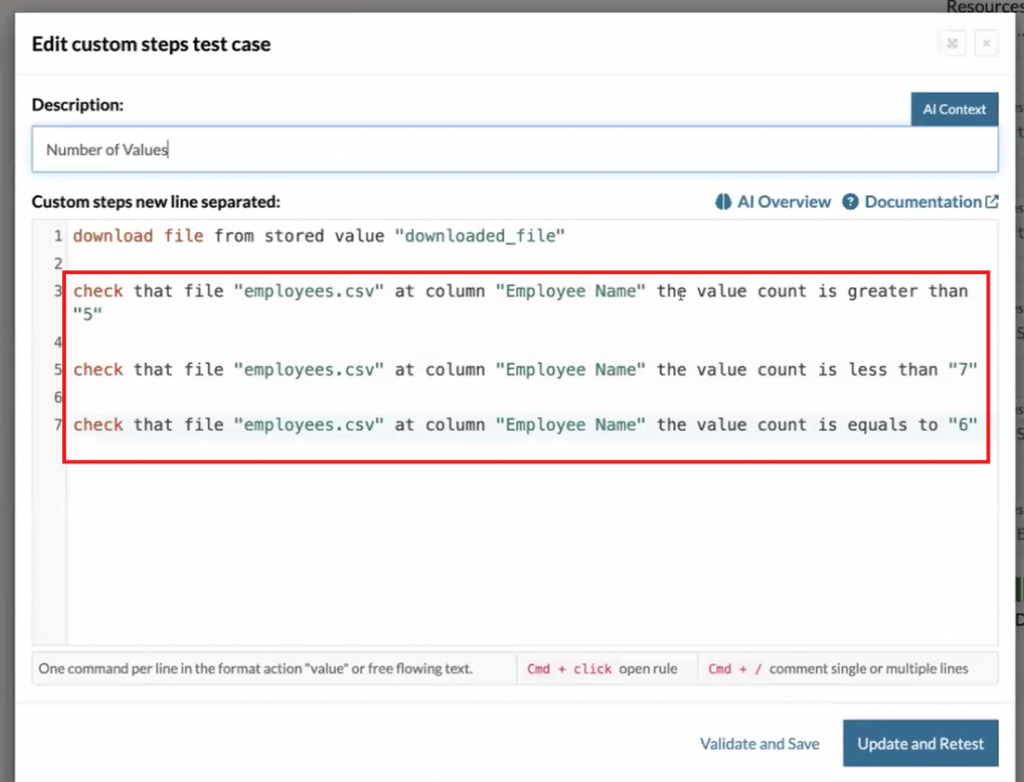This screenshot has width=1024, height=782.
Task: Click the "6" value in the equals to step
Action: pyautogui.click(x=961, y=425)
